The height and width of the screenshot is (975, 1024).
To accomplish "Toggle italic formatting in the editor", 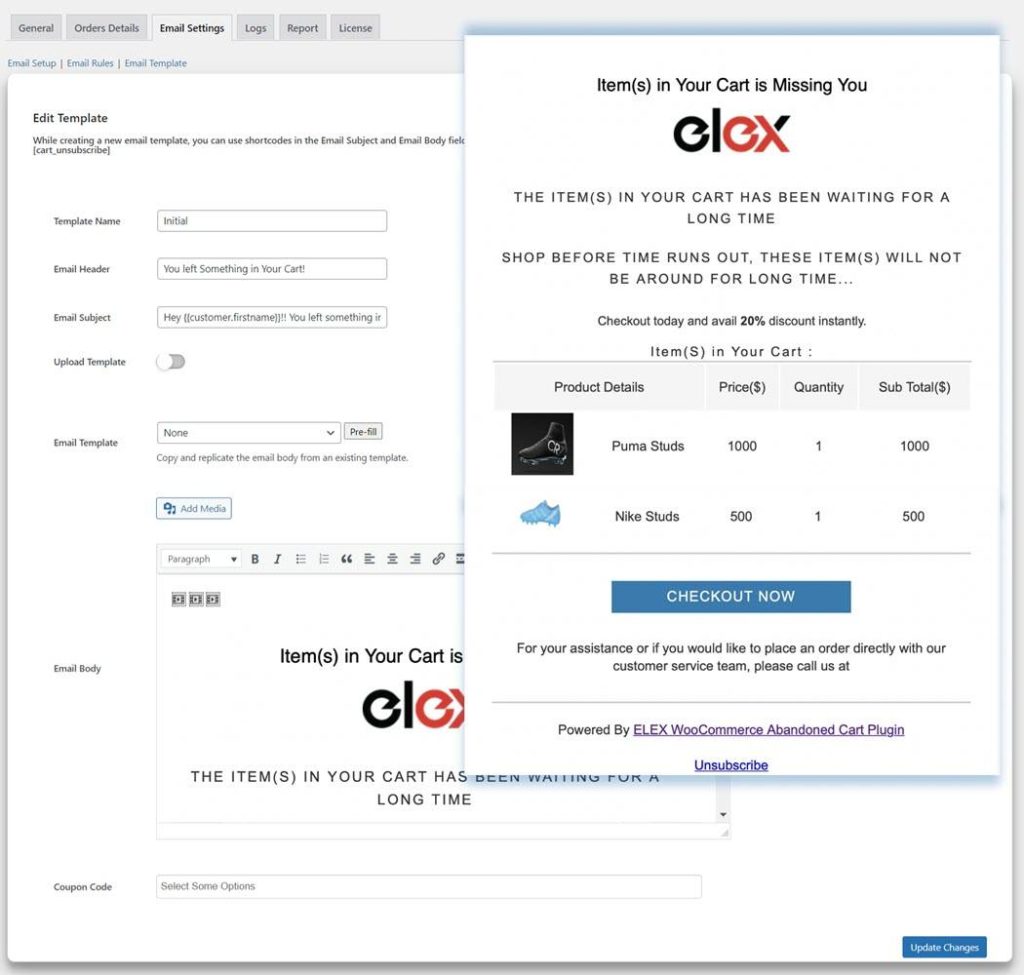I will (278, 559).
